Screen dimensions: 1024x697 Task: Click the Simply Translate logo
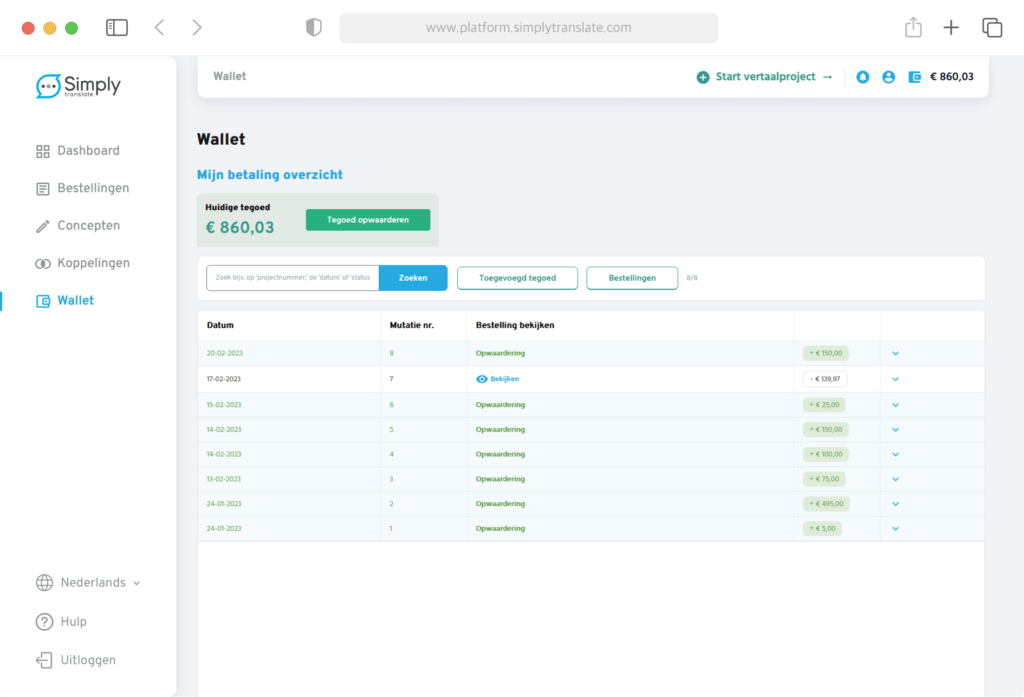click(x=78, y=86)
